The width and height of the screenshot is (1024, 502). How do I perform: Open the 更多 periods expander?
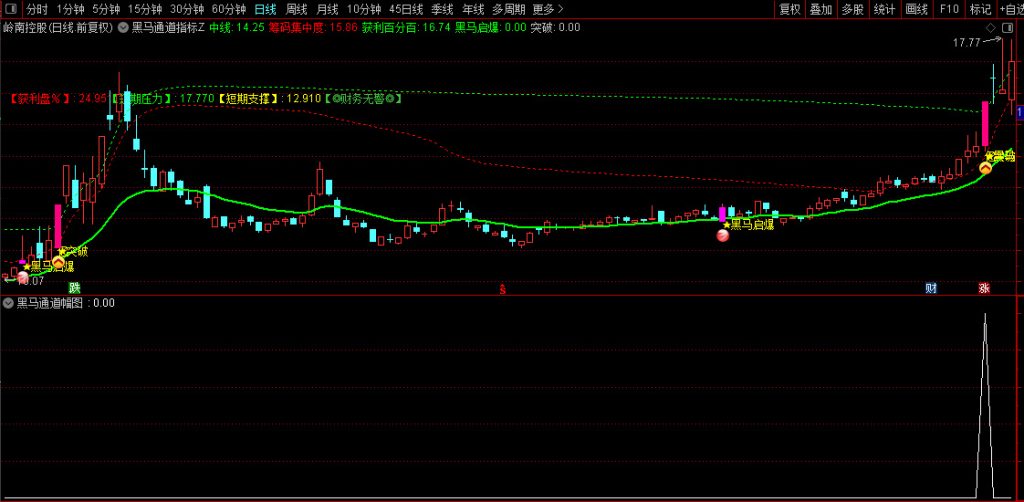(x=547, y=9)
